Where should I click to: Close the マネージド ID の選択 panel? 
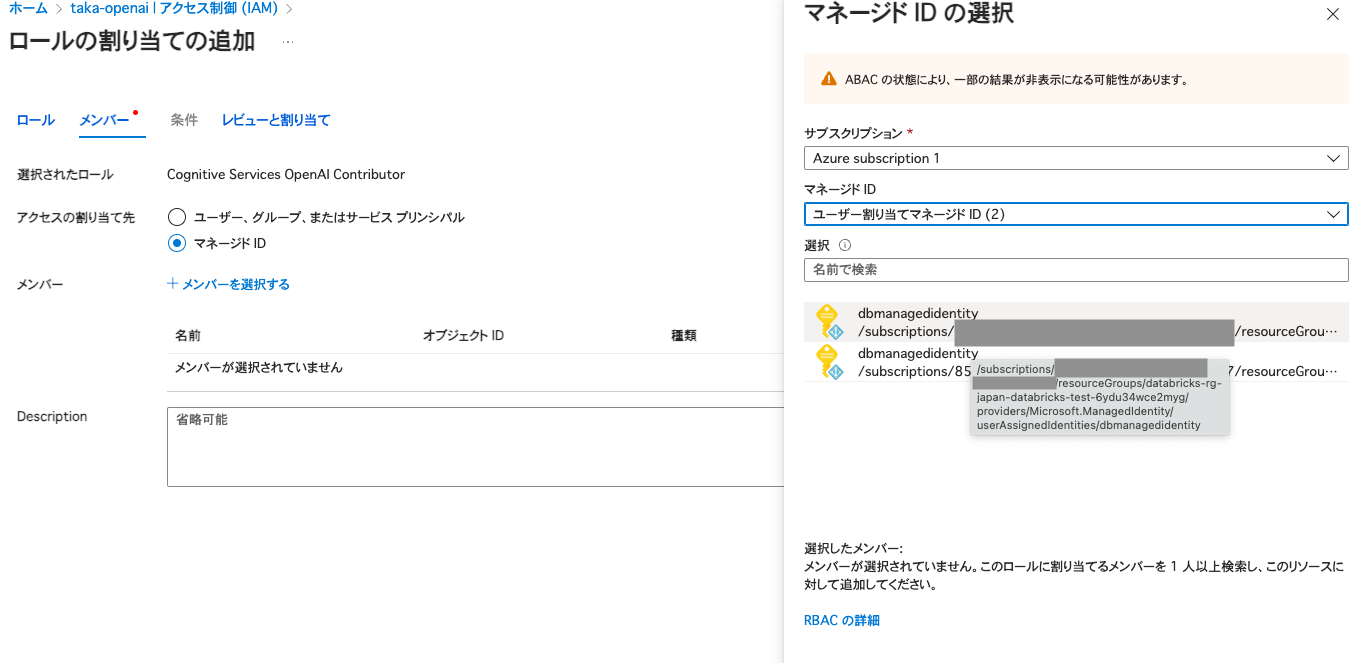[x=1333, y=14]
